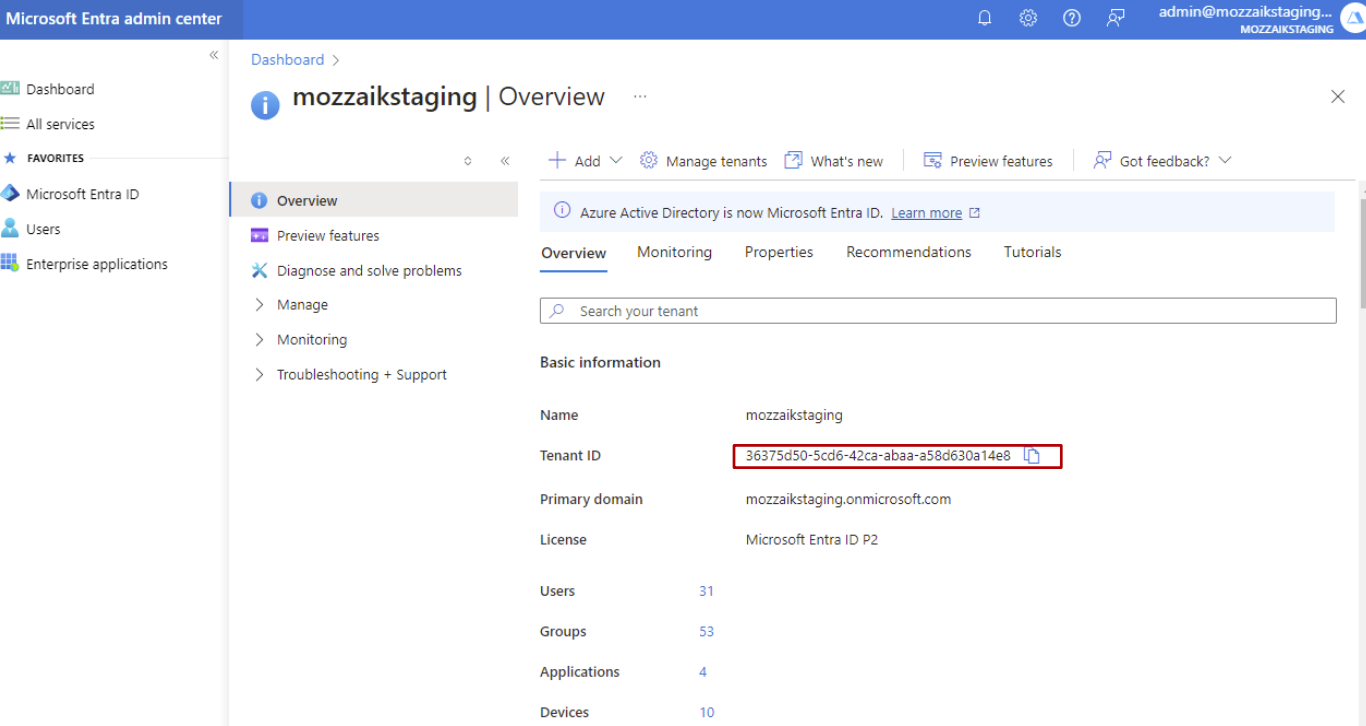Click the Users person icon

(10, 228)
